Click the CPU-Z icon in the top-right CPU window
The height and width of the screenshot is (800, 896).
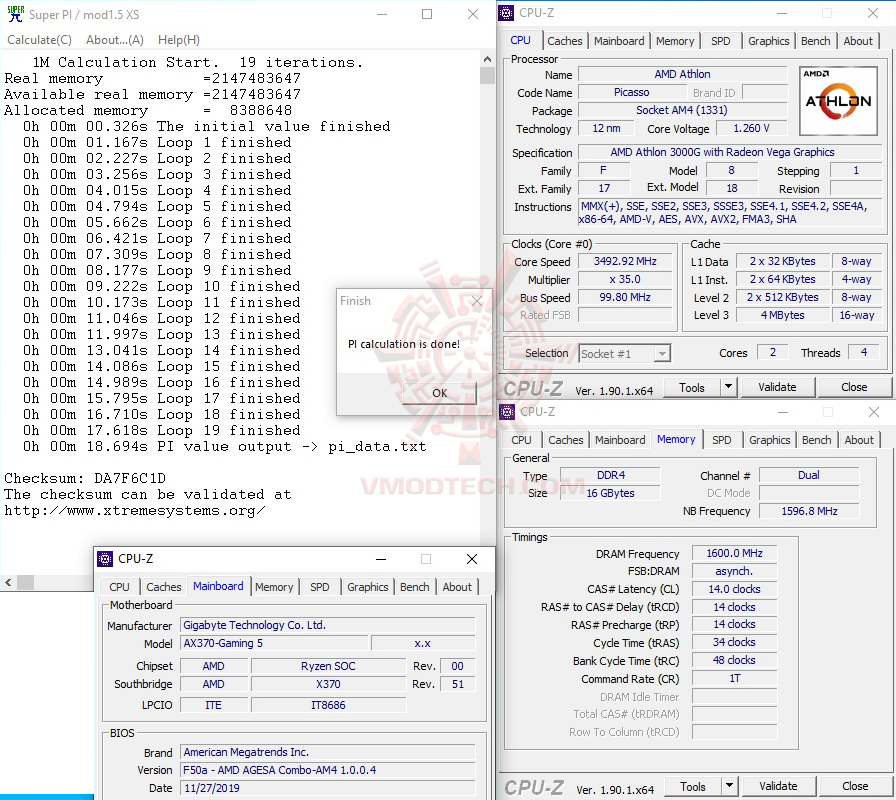point(506,13)
